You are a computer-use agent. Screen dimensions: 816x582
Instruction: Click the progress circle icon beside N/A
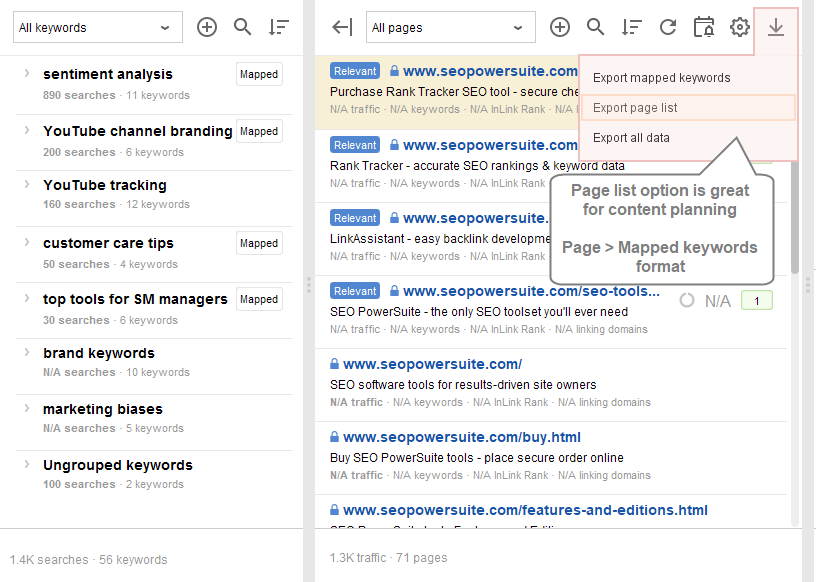tap(687, 300)
